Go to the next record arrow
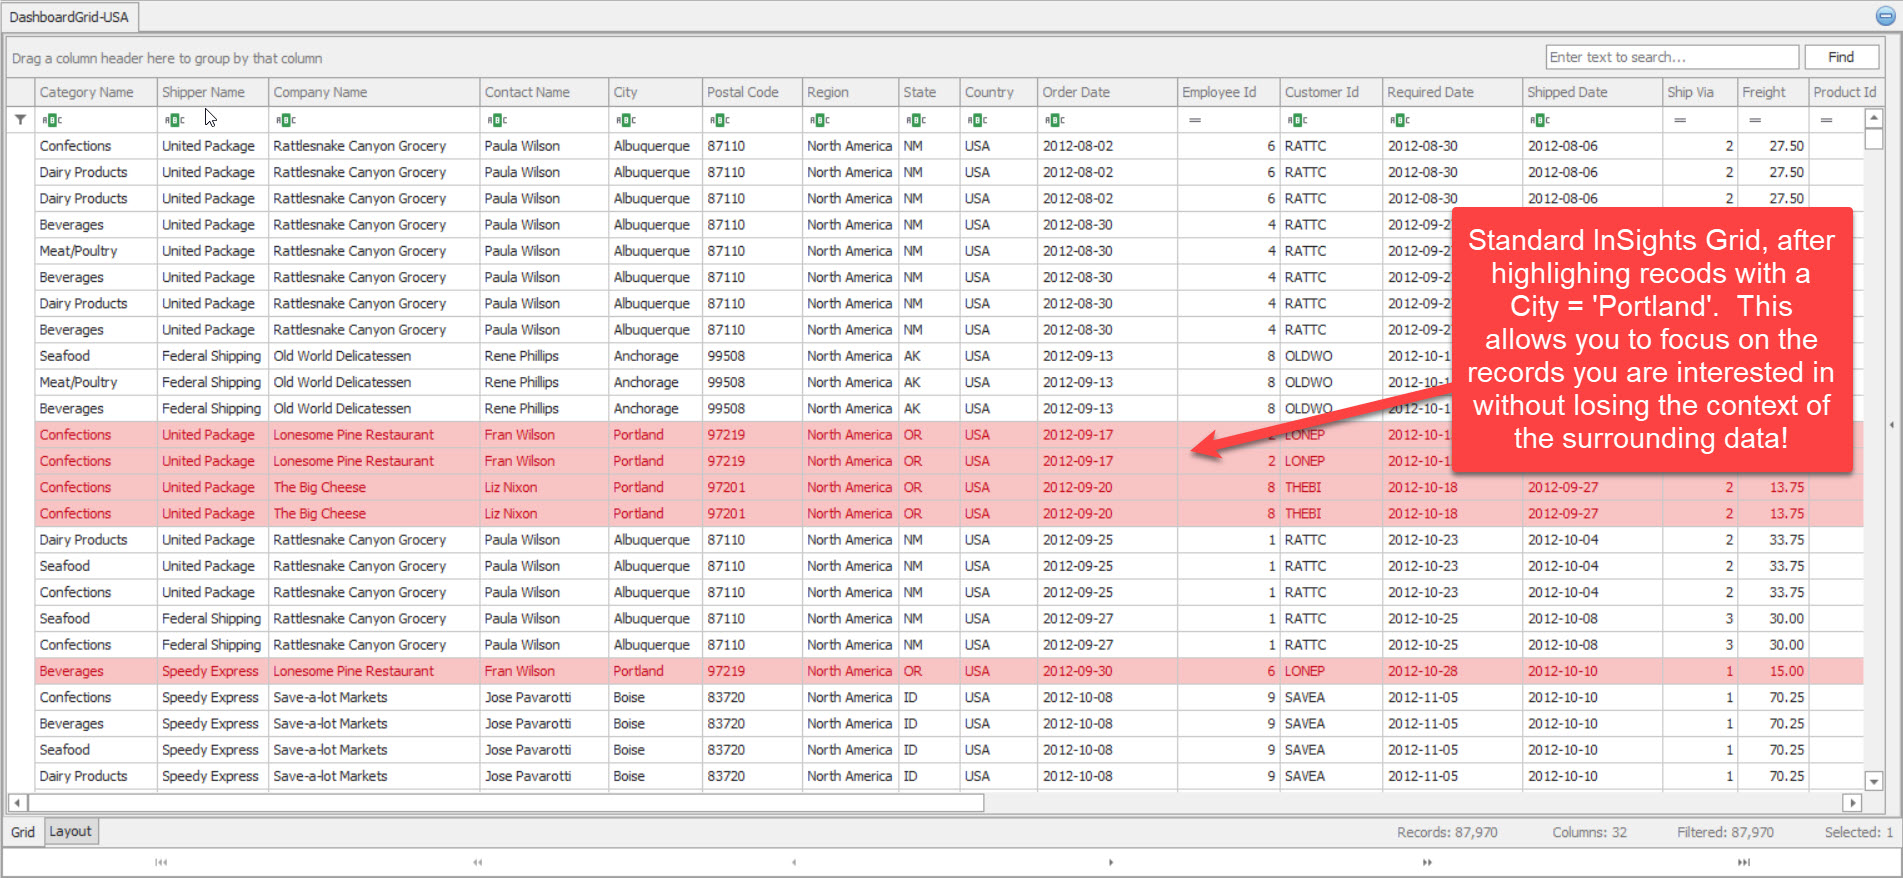The height and width of the screenshot is (878, 1903). pyautogui.click(x=1110, y=862)
